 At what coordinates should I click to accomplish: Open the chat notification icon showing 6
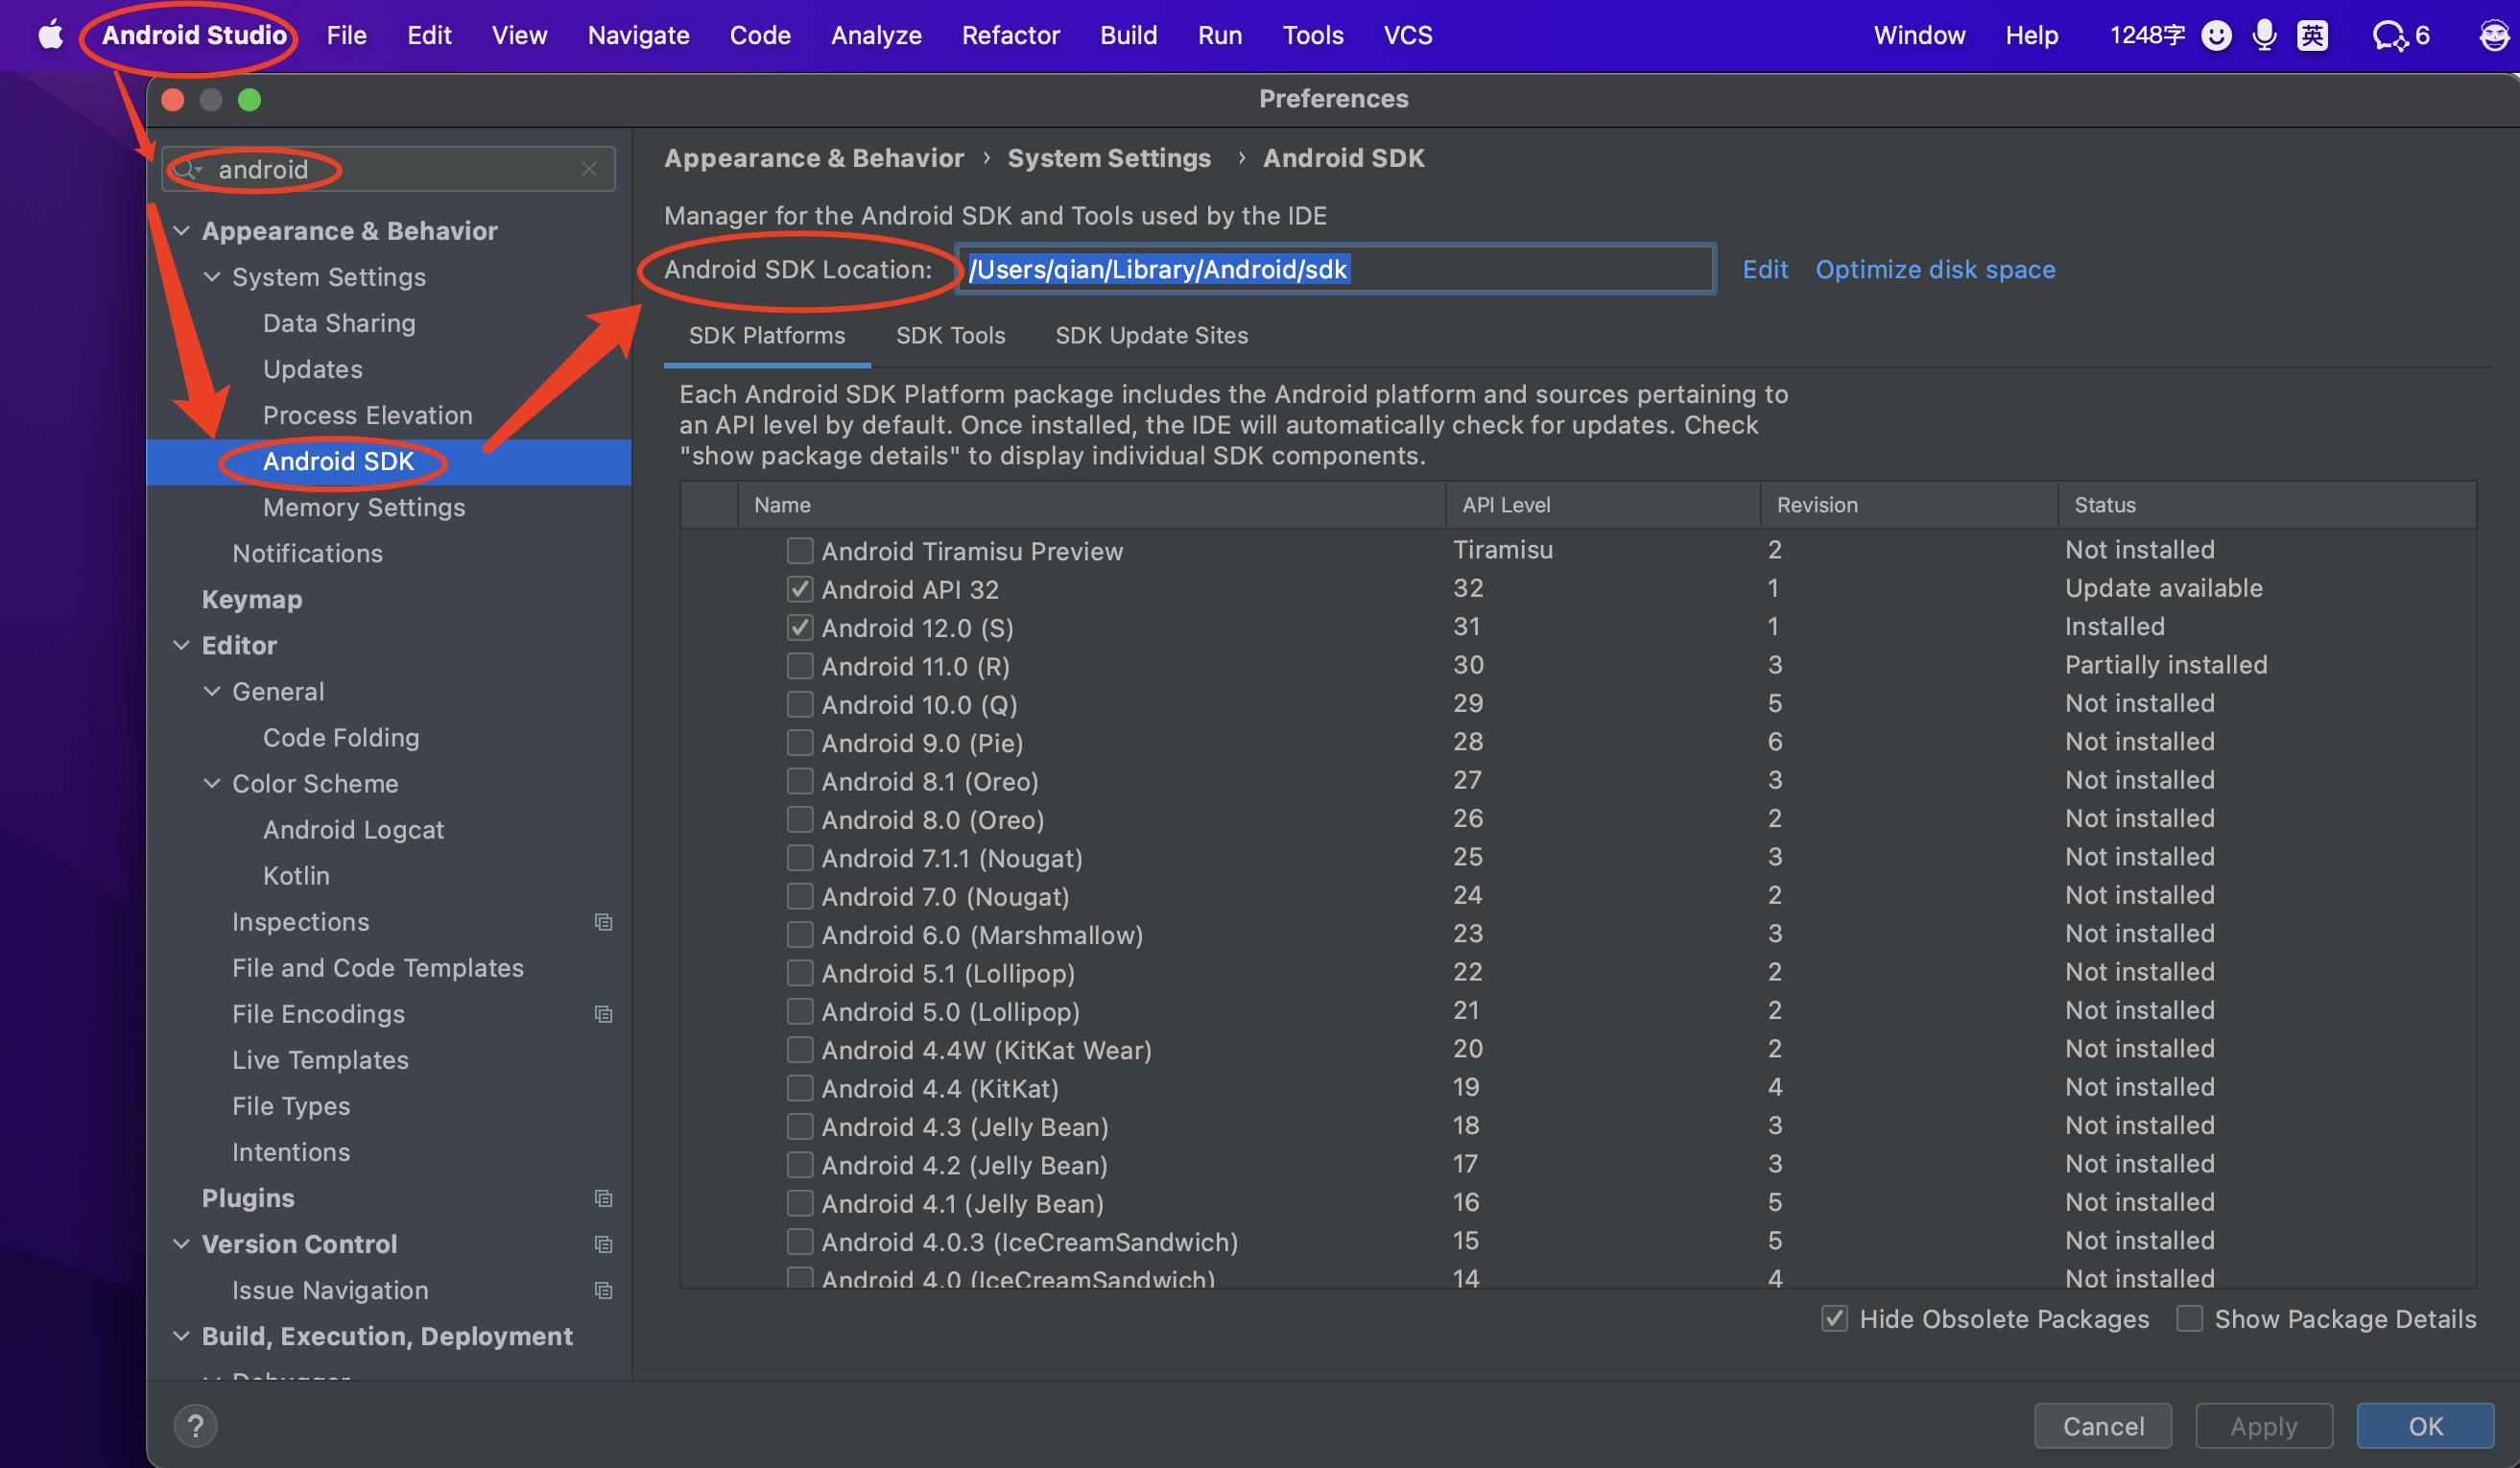2400,36
